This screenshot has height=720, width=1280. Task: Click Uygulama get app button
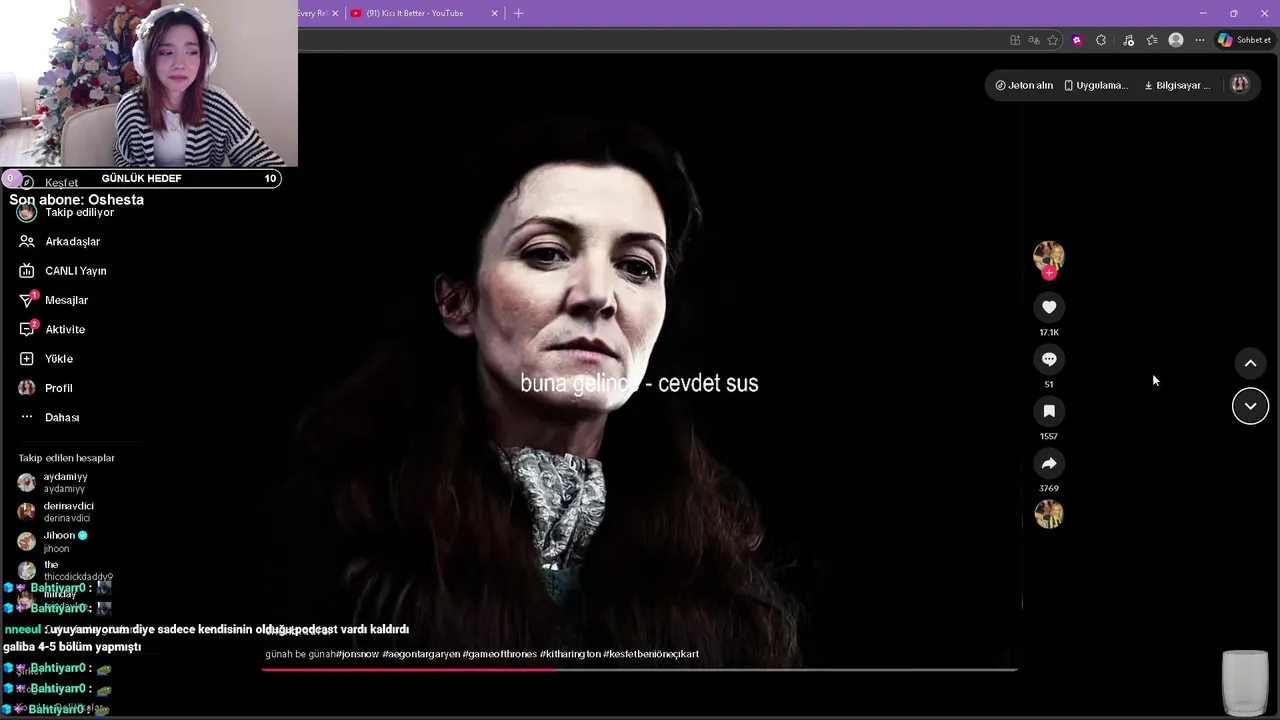pos(1096,85)
